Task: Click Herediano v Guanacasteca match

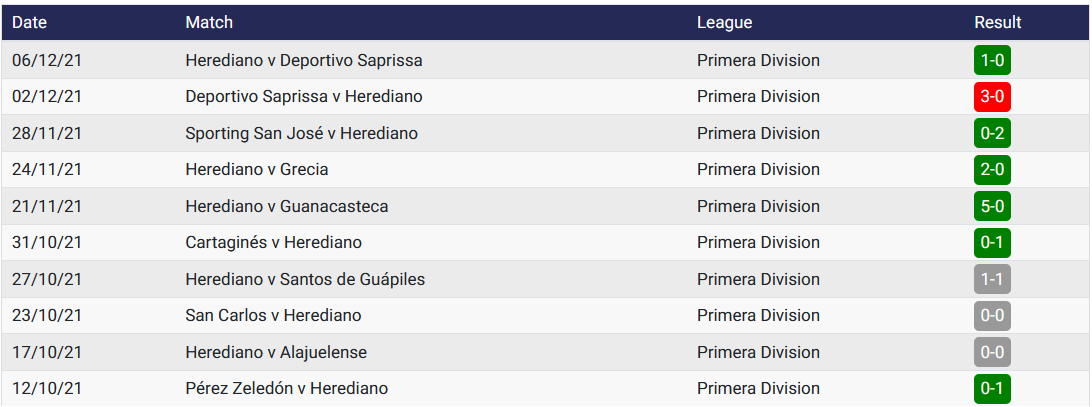Action: (x=287, y=206)
